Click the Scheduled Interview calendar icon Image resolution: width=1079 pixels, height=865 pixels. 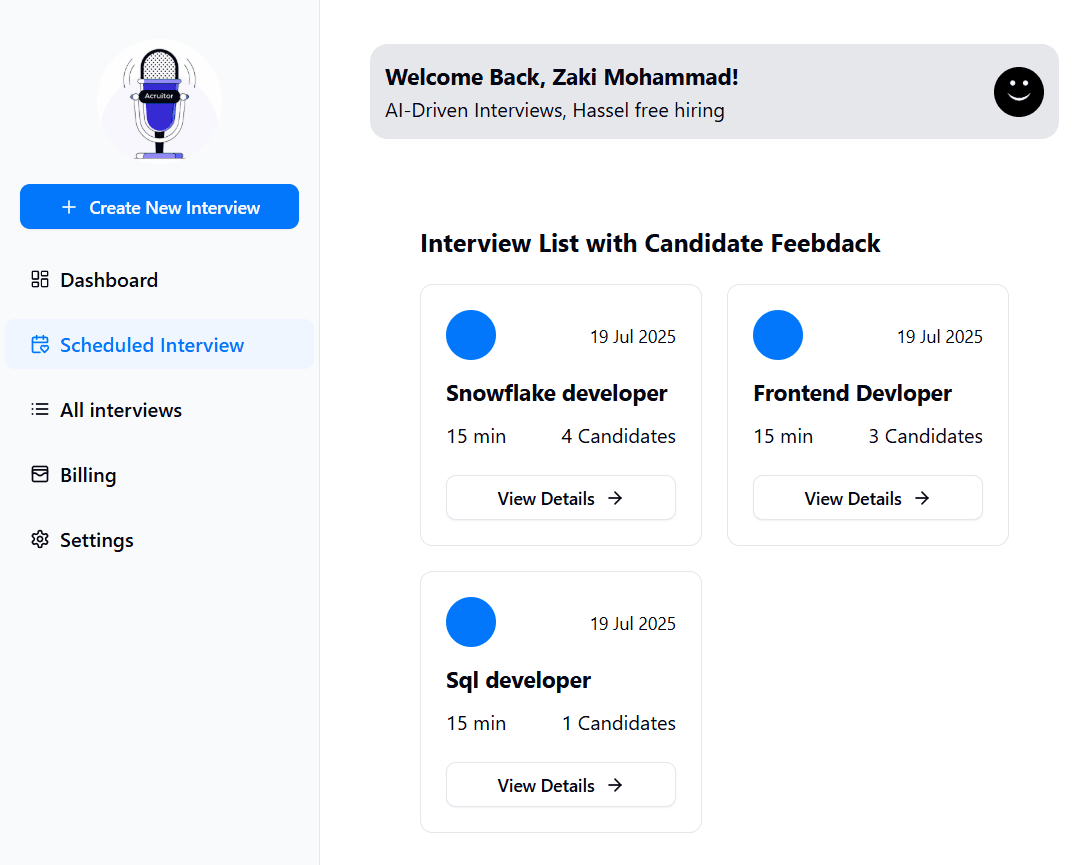[x=40, y=344]
